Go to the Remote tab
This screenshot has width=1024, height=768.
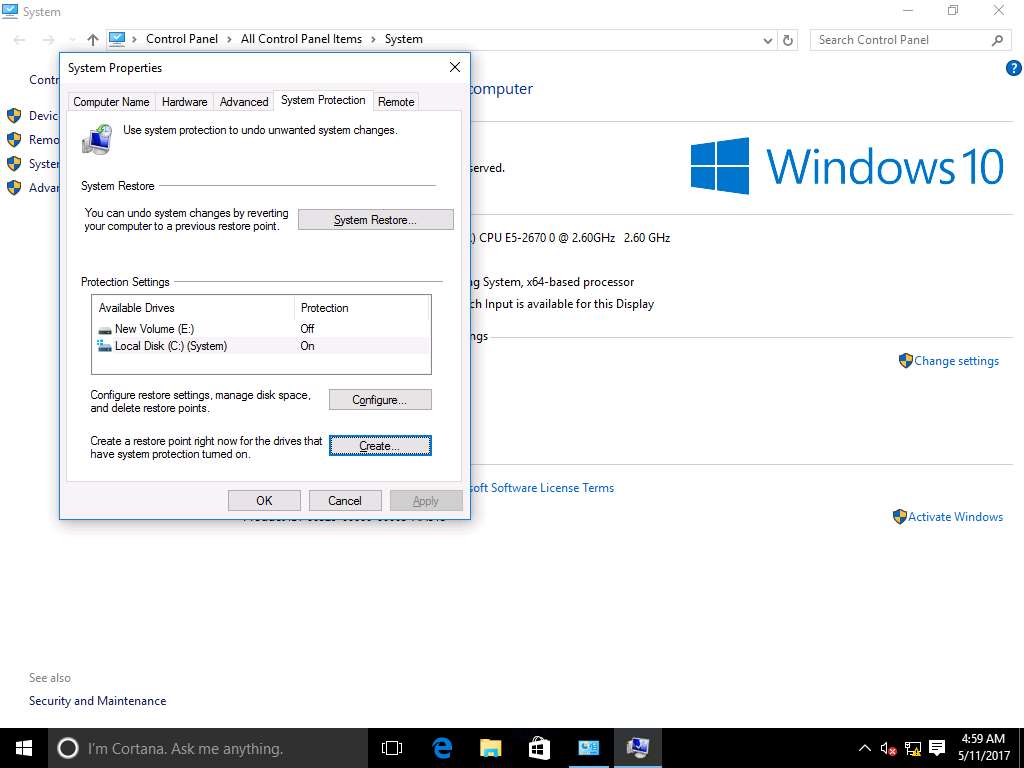[396, 102]
